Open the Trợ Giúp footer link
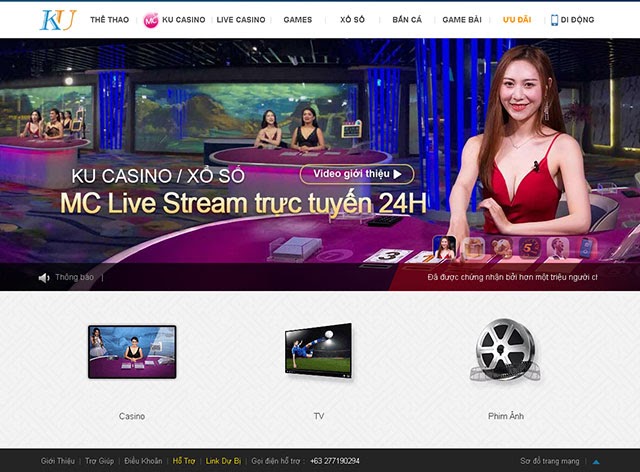 (99, 461)
